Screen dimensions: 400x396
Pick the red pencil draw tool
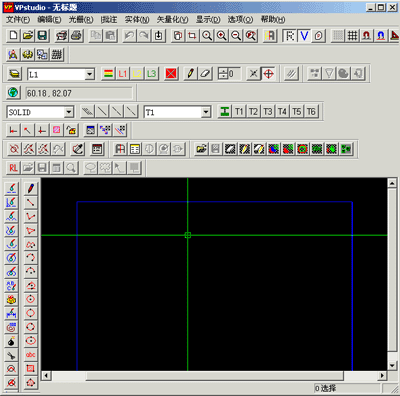click(x=31, y=188)
